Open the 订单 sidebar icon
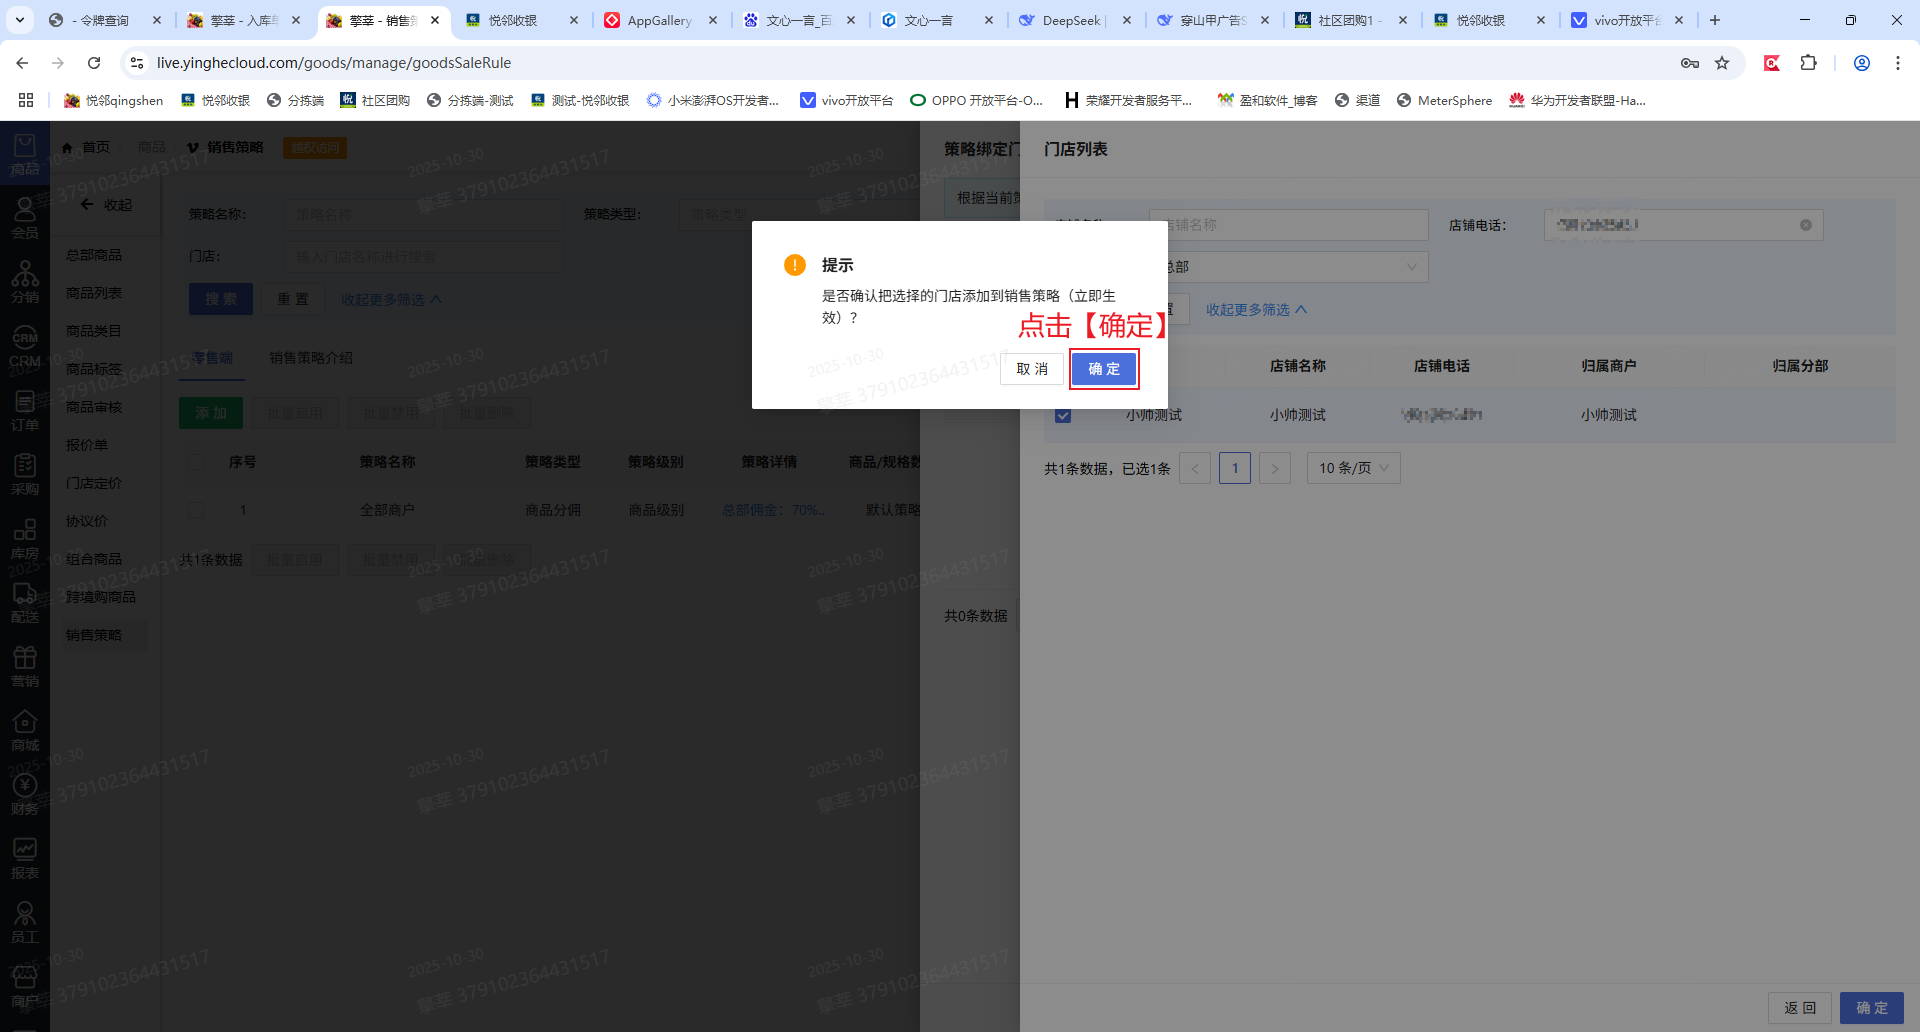1920x1032 pixels. [25, 410]
